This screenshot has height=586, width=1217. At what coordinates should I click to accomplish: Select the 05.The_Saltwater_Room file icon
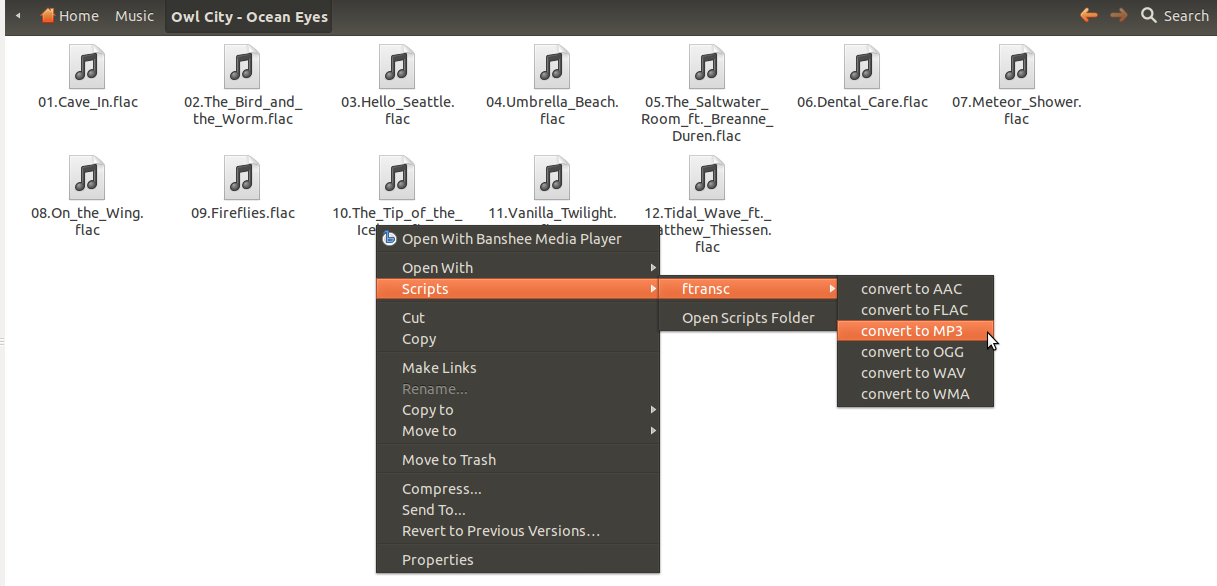(708, 68)
